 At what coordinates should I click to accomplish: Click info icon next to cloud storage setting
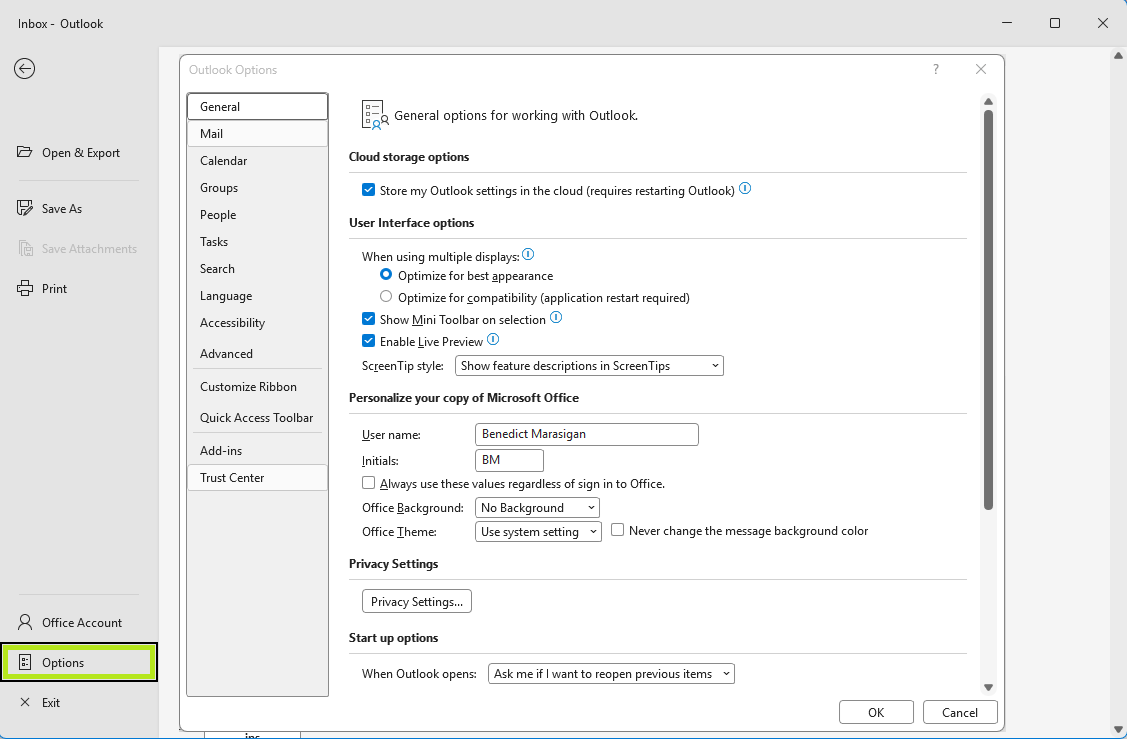745,189
